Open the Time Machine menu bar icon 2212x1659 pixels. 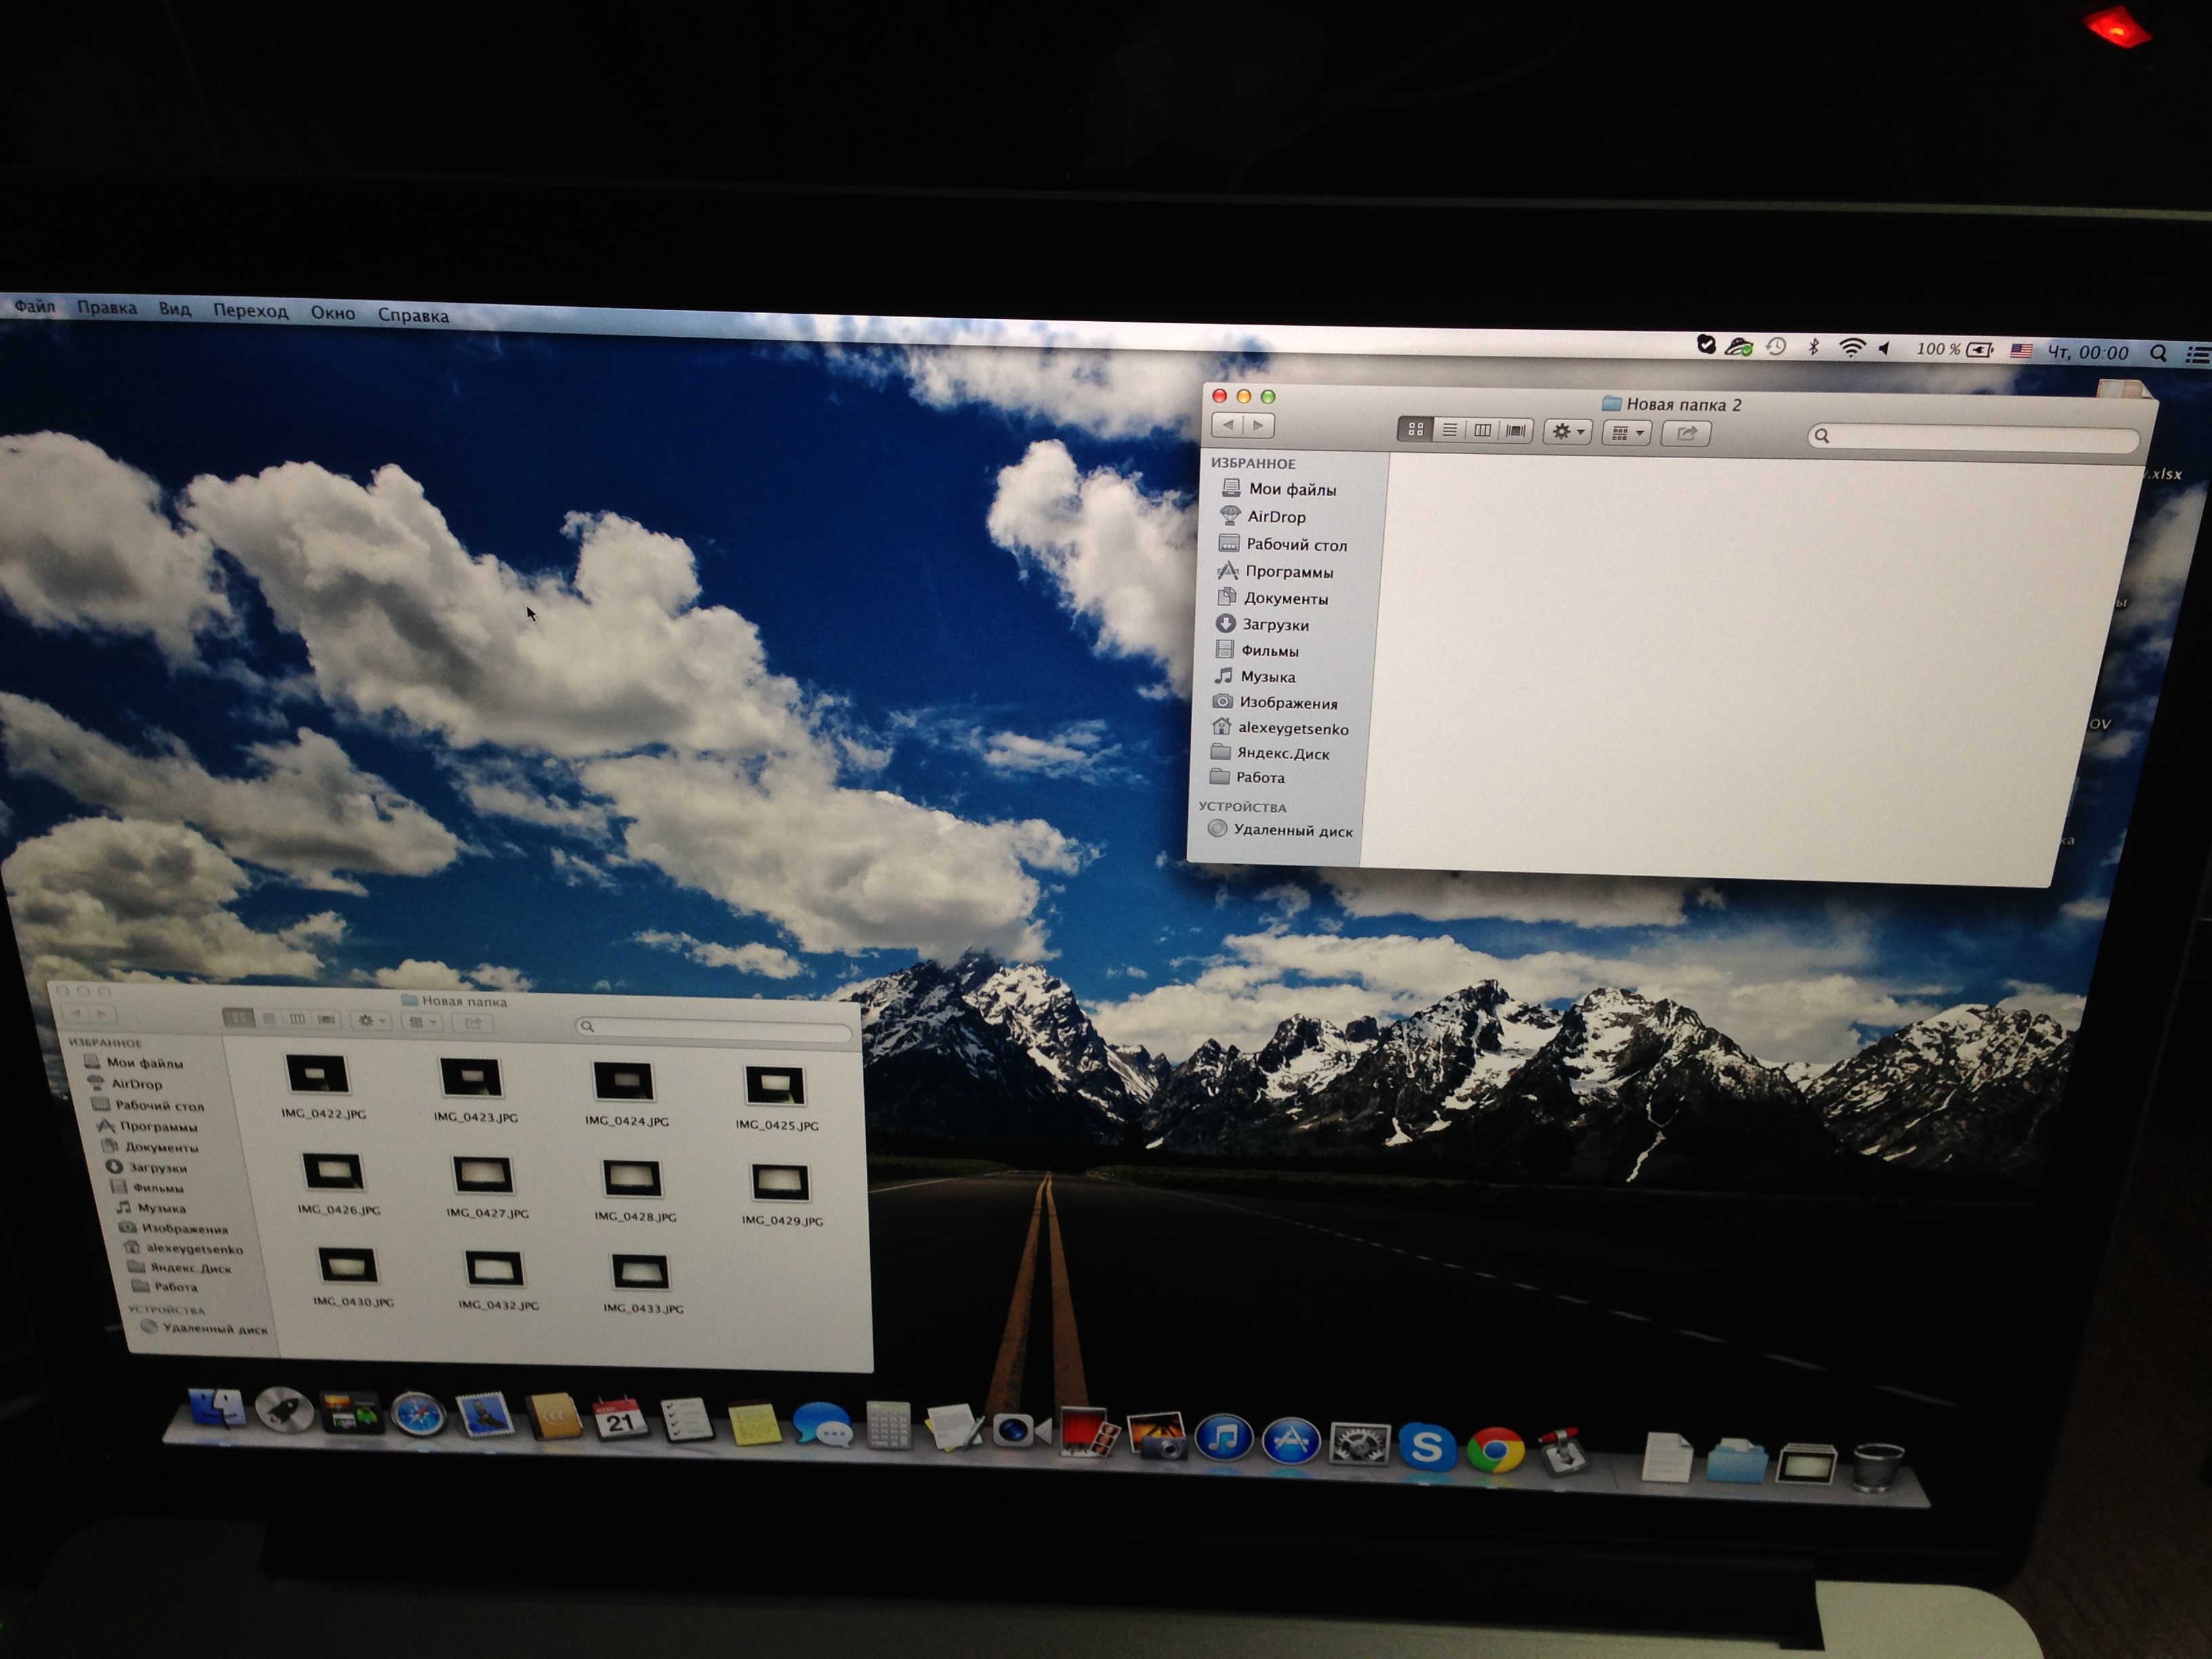coord(1776,346)
